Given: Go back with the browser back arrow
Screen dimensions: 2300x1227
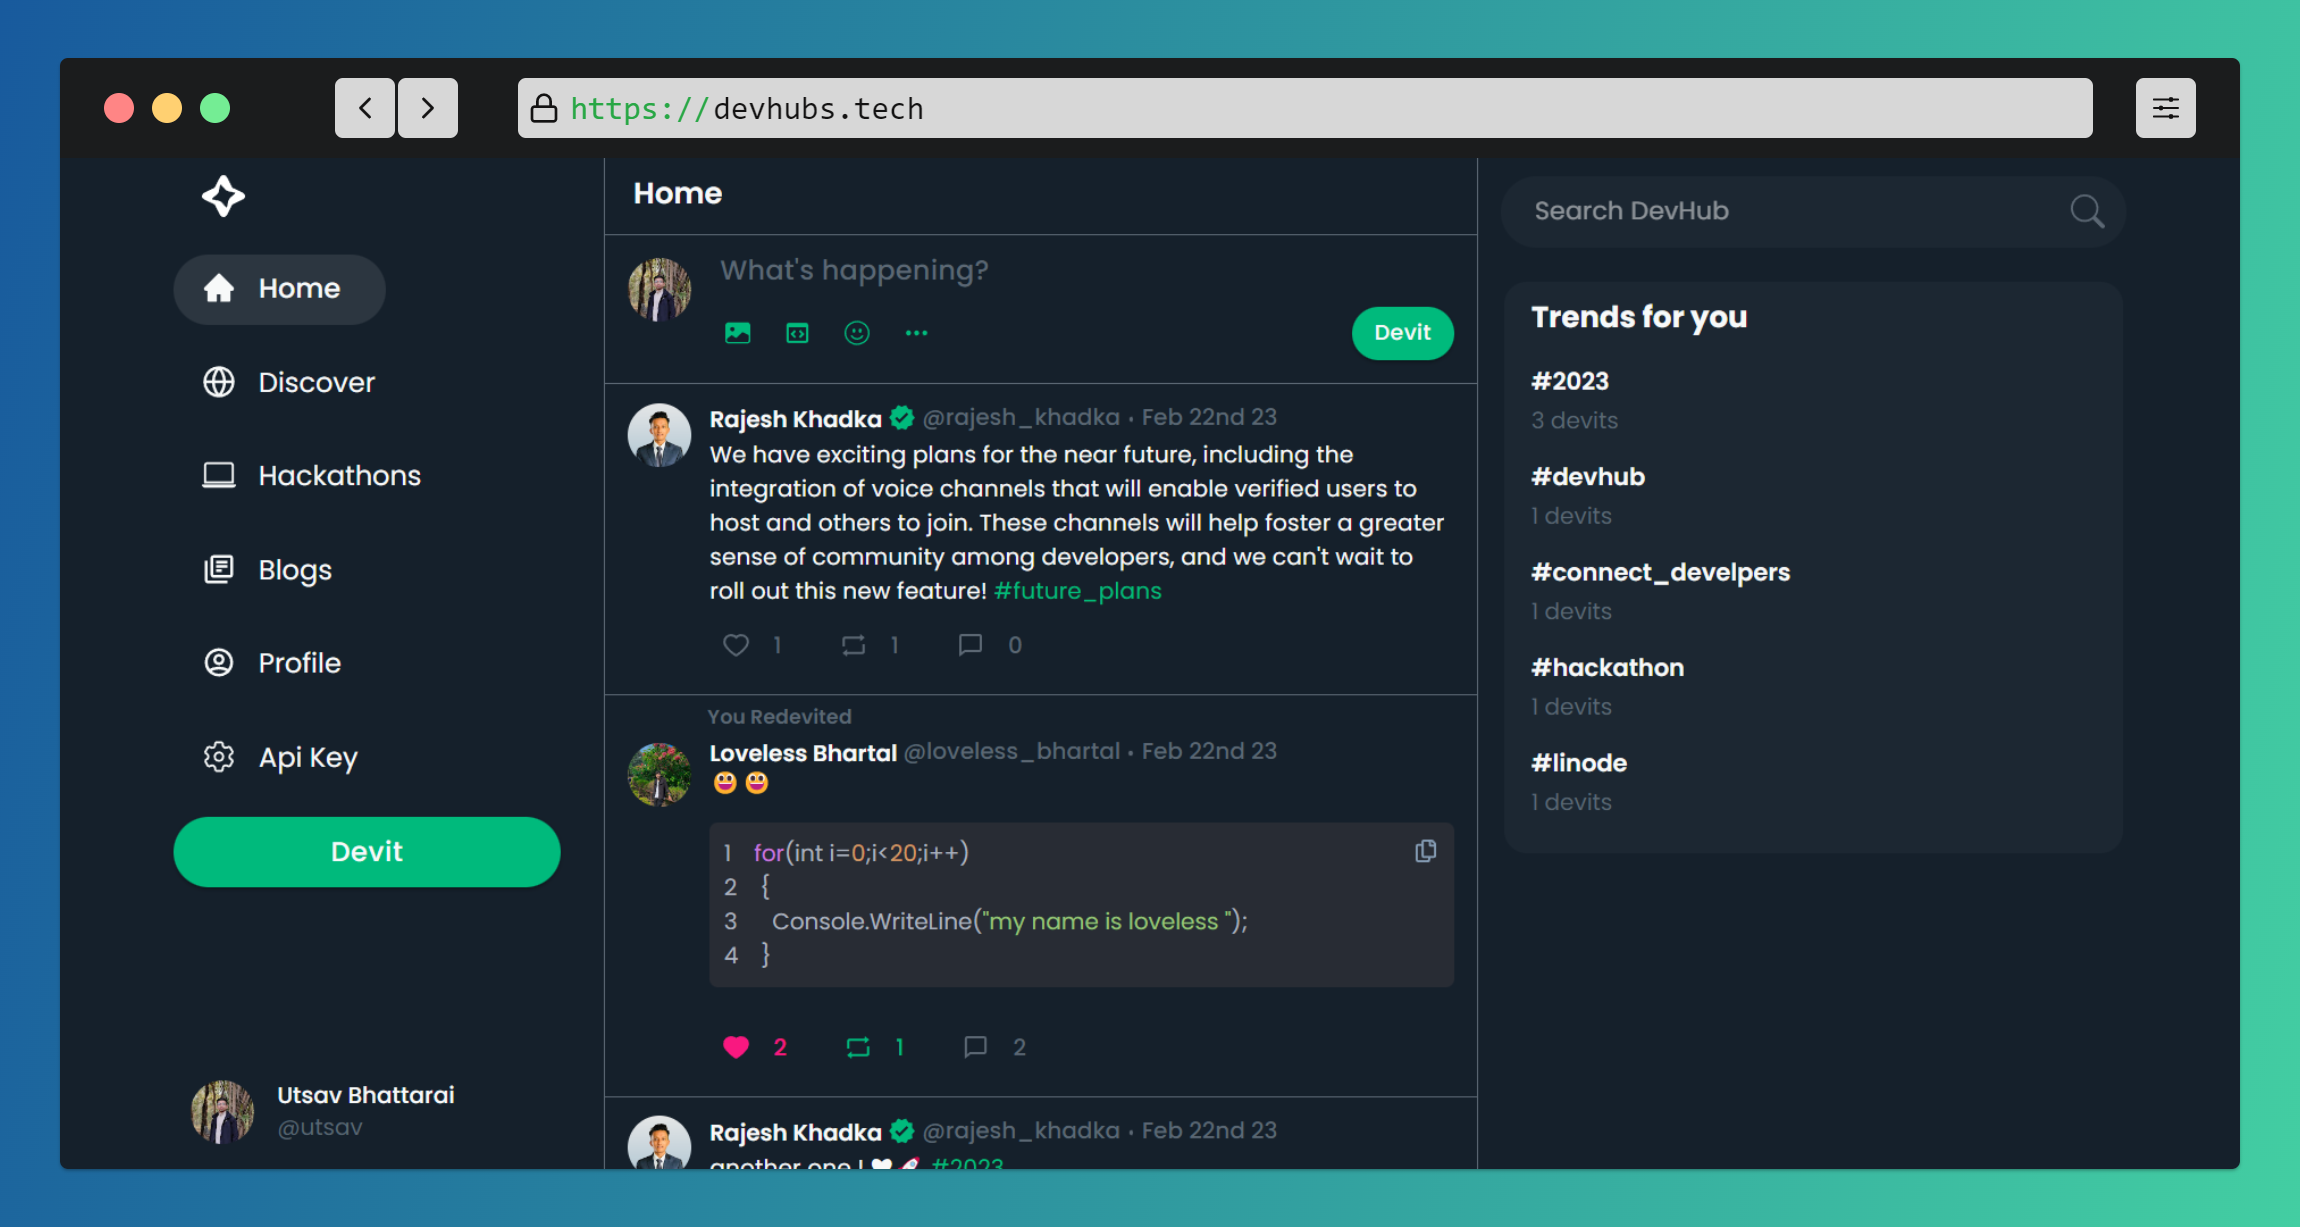Looking at the screenshot, I should point(365,108).
